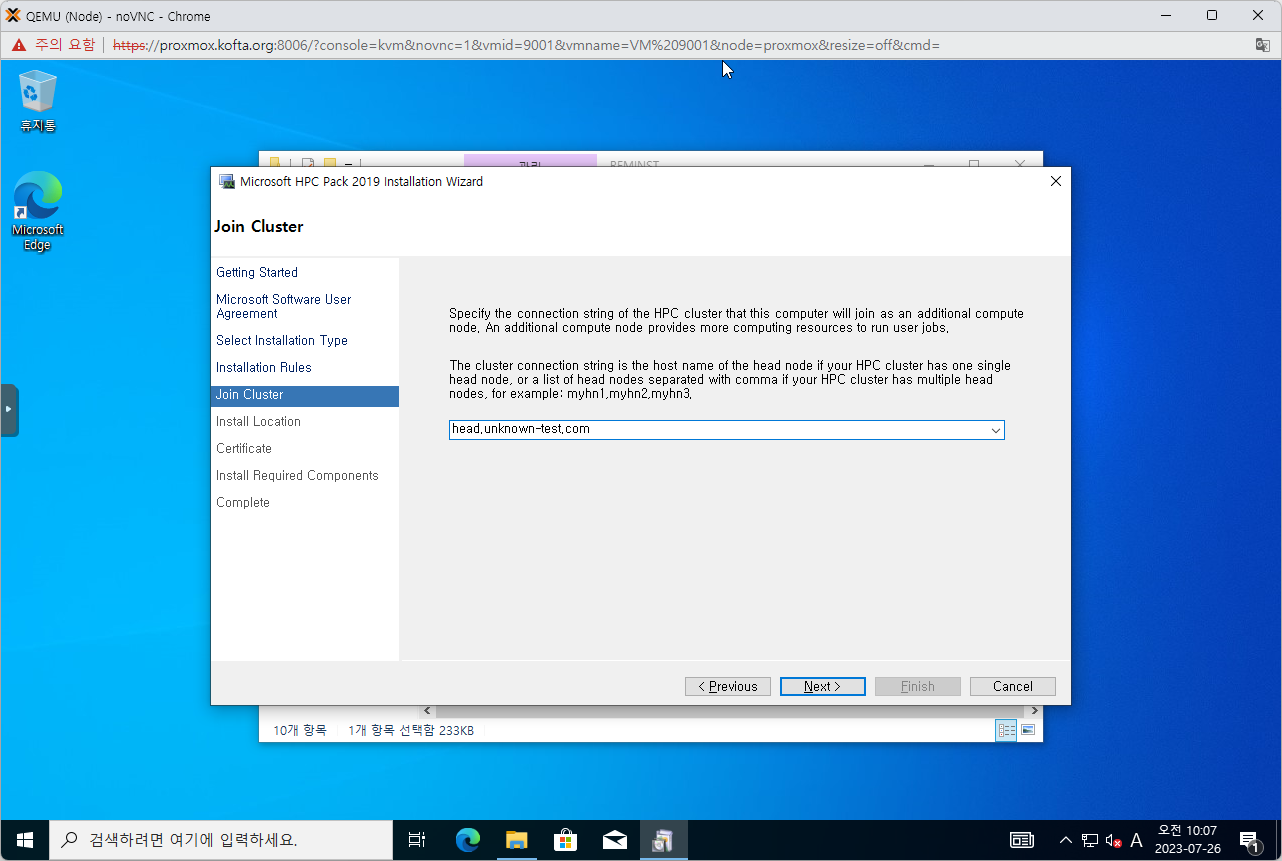Image resolution: width=1282 pixels, height=861 pixels.
Task: Click the HPC Pack installer taskbar icon
Action: [x=663, y=840]
